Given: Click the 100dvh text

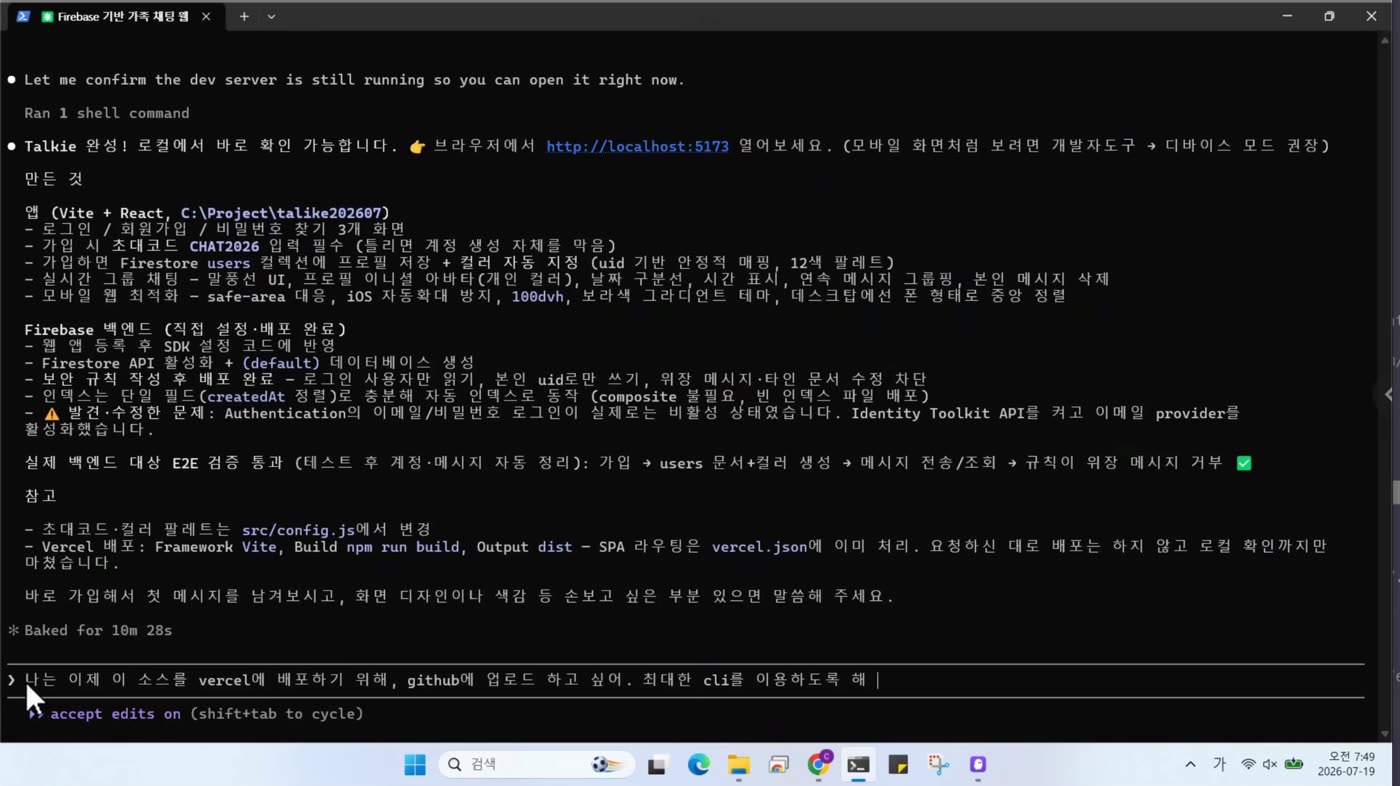Looking at the screenshot, I should point(540,296).
